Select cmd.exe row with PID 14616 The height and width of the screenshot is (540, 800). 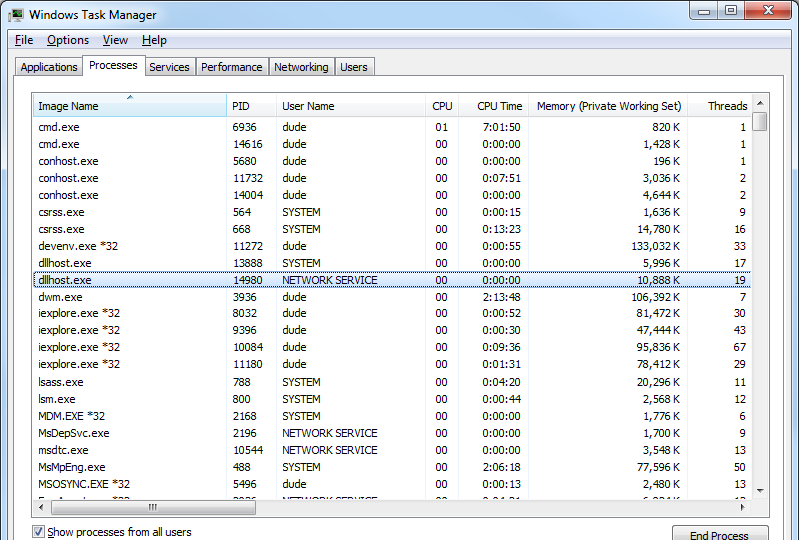coord(392,144)
